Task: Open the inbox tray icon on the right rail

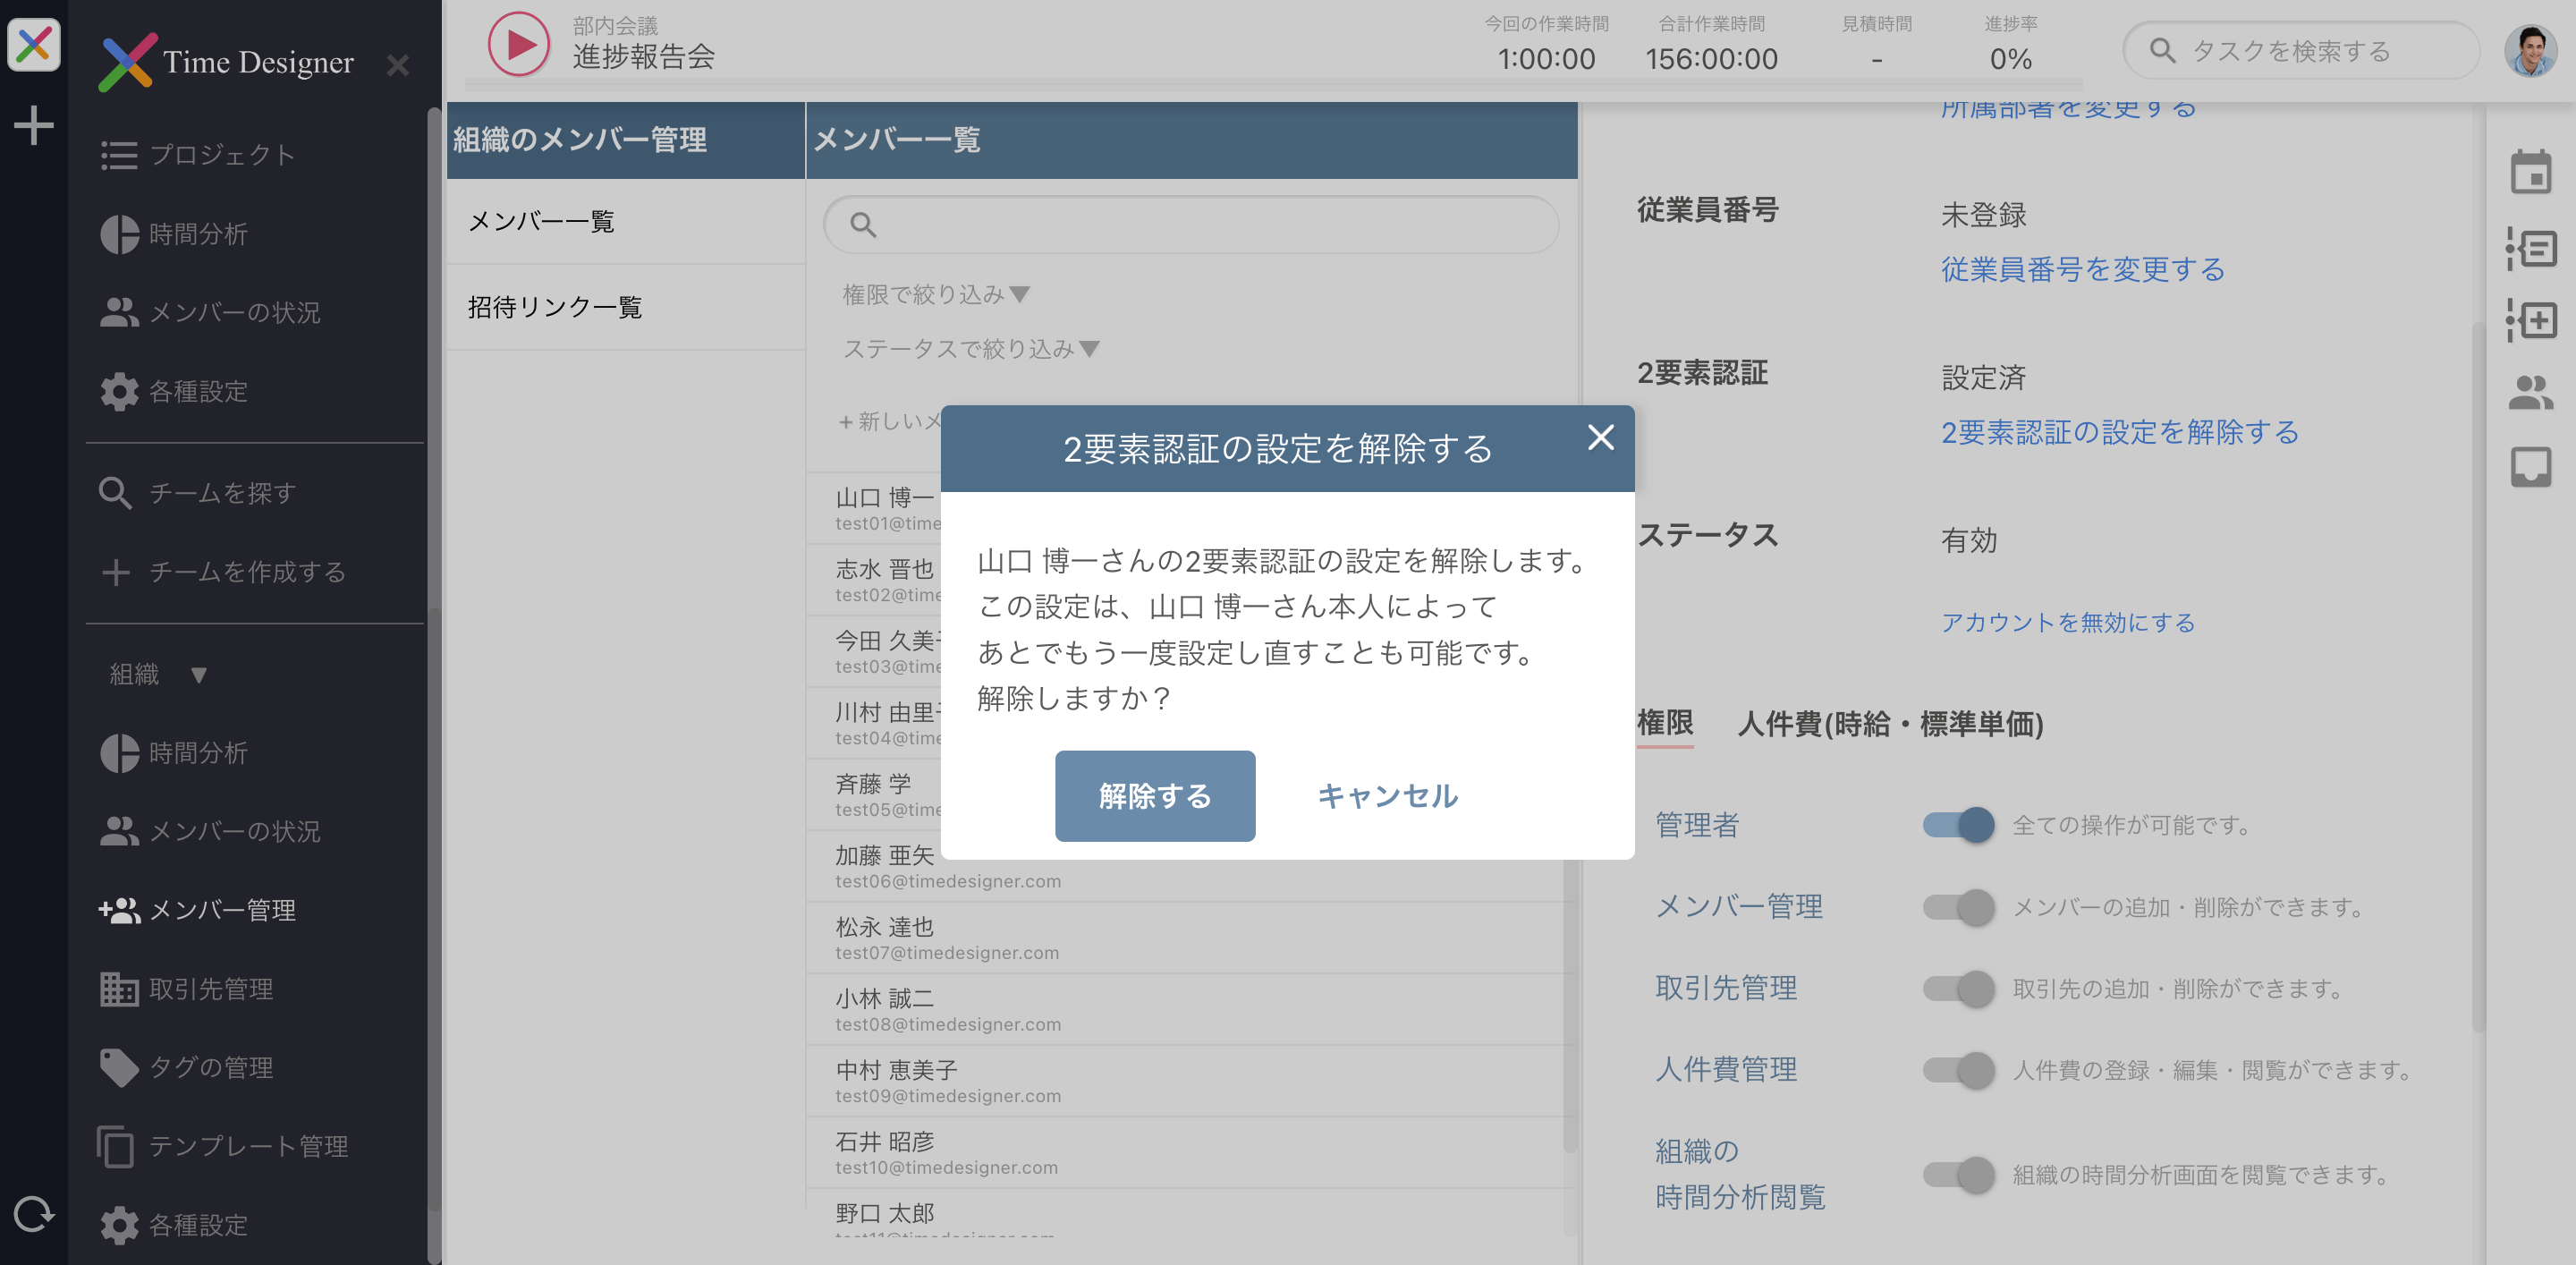Action: click(2531, 466)
